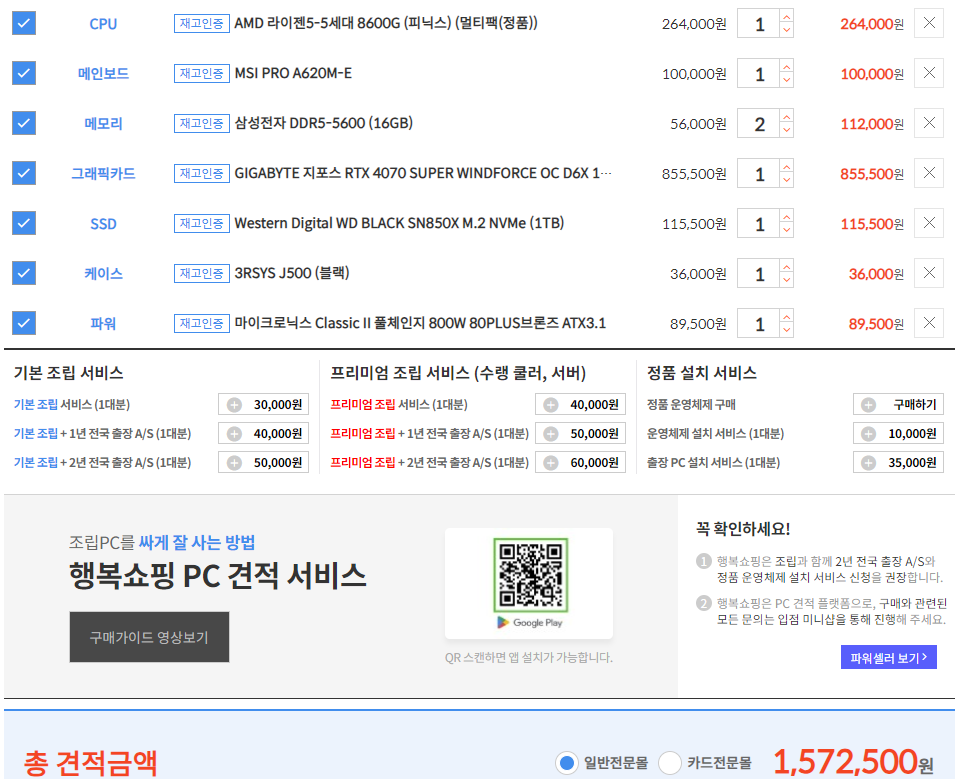Image resolution: width=960 pixels, height=779 pixels.
Task: Uncheck the SSD row checkbox
Action: click(x=24, y=223)
